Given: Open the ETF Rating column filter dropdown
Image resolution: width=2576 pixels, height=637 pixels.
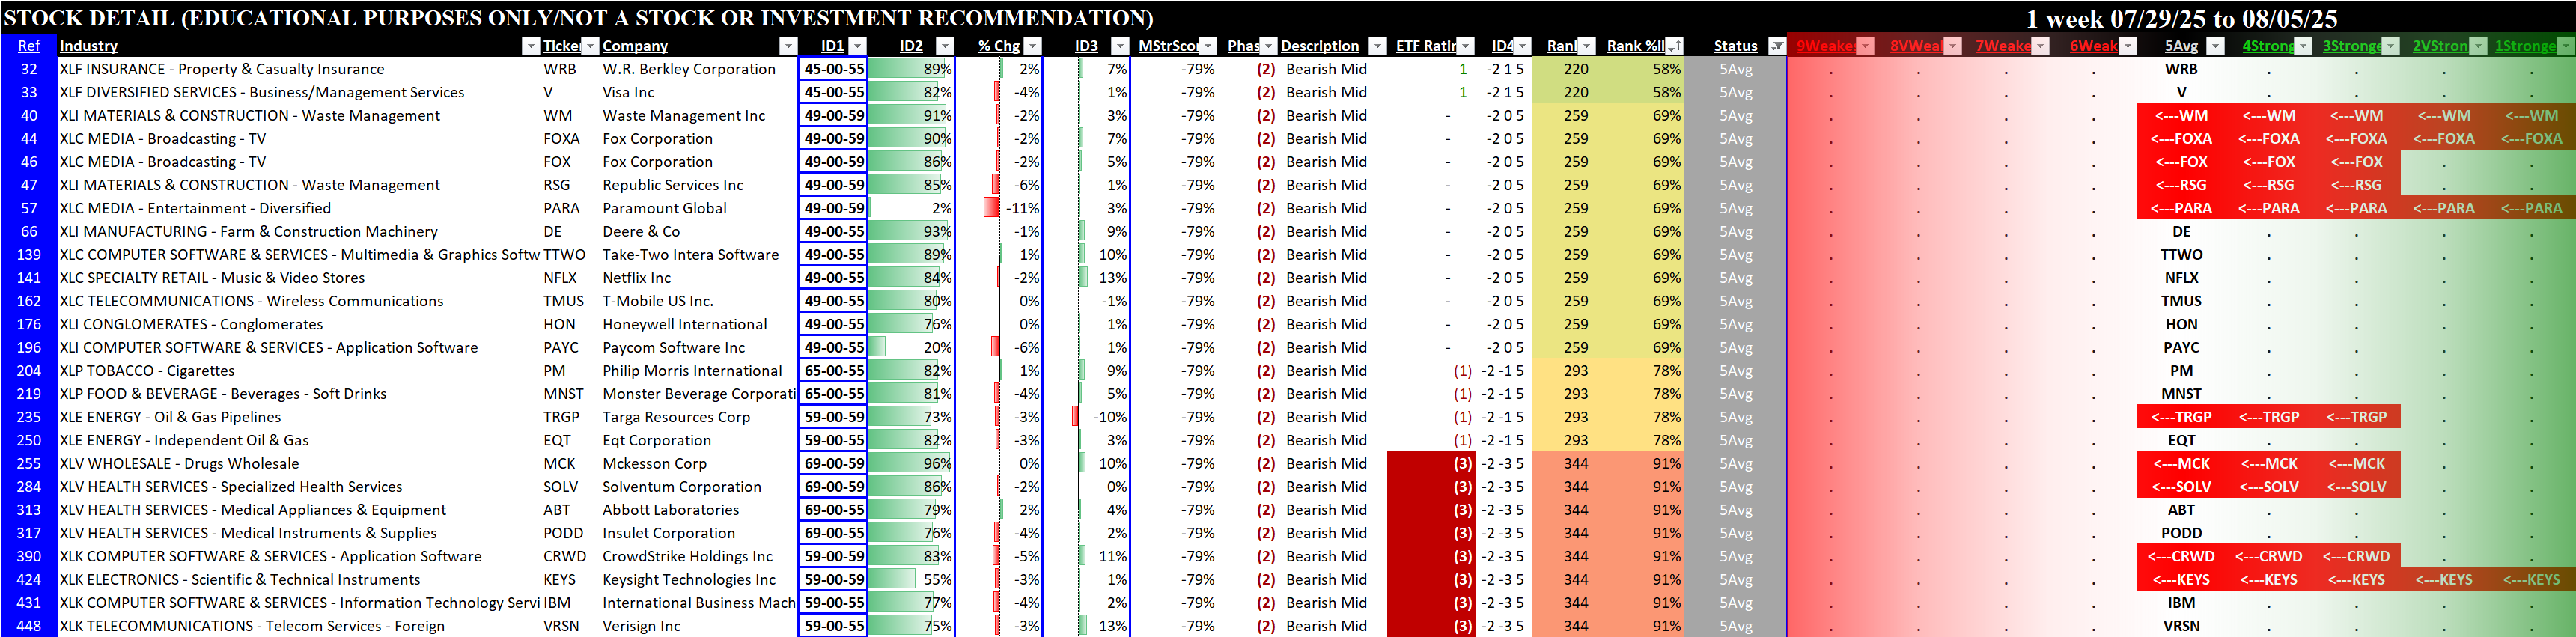Looking at the screenshot, I should tap(1465, 46).
